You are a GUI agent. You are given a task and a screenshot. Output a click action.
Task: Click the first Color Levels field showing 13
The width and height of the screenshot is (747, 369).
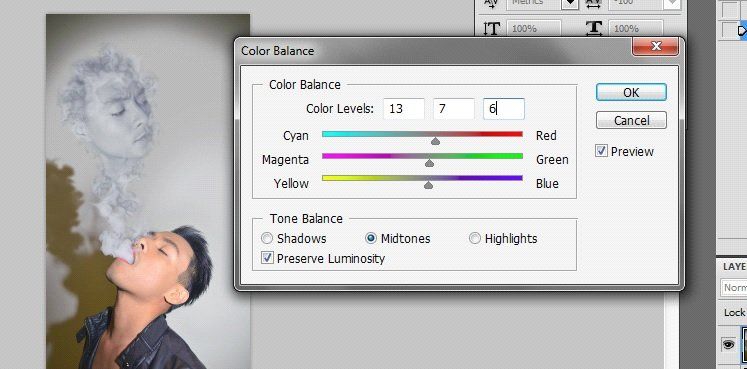click(x=404, y=109)
